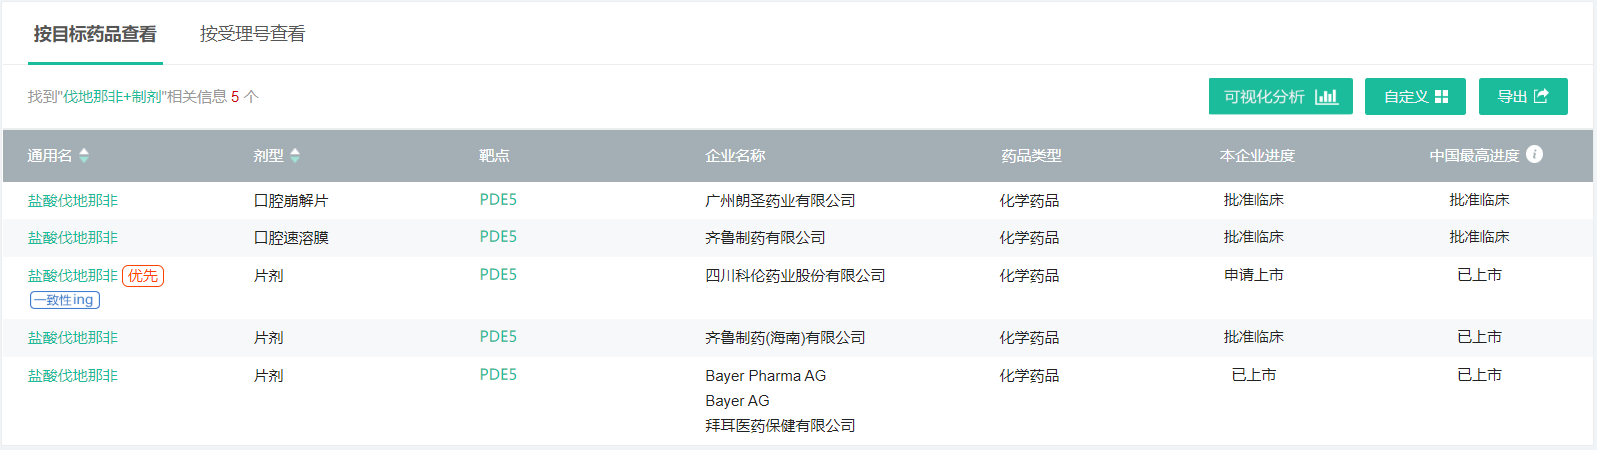Open PDE5 target in the 齐鲁制药(海南) row
The image size is (1597, 450).
coord(498,336)
